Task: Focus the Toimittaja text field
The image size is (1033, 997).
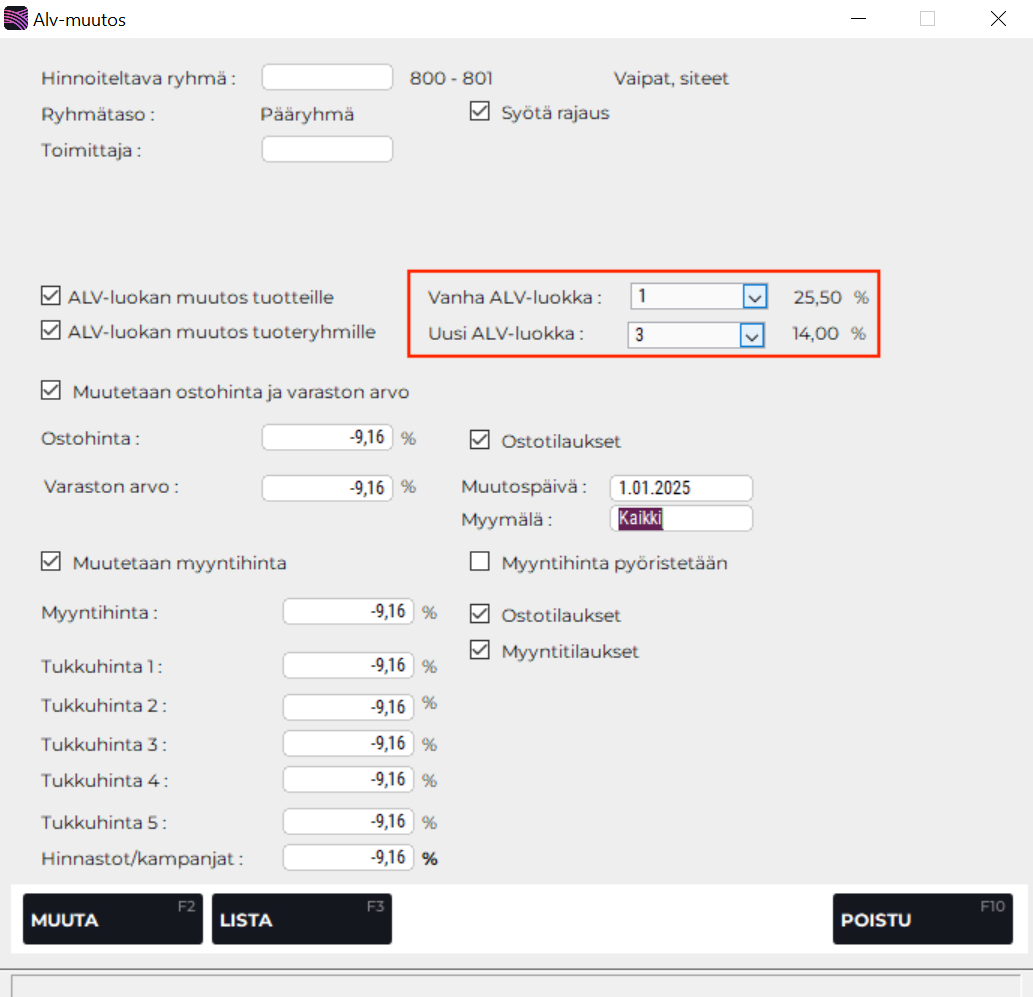Action: (327, 150)
